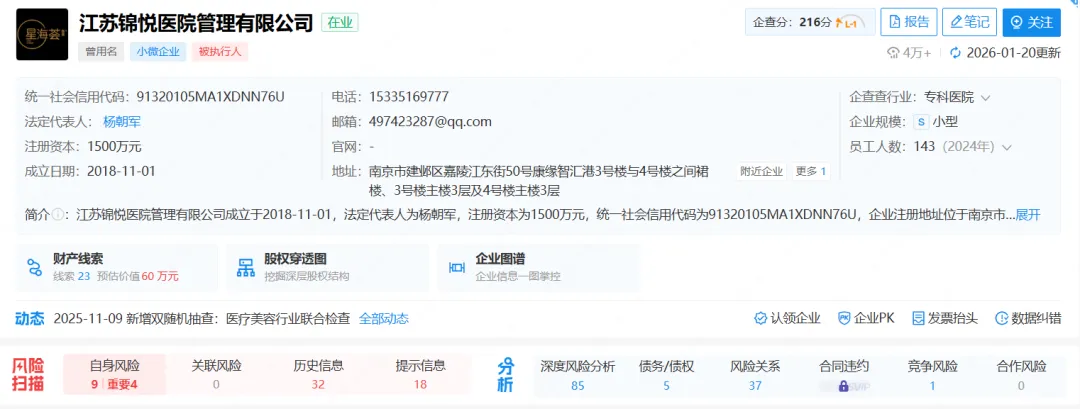Screen dimensions: 1080x409
Task: Click the 星海荟 company logo thumbnail
Action: click(42, 34)
